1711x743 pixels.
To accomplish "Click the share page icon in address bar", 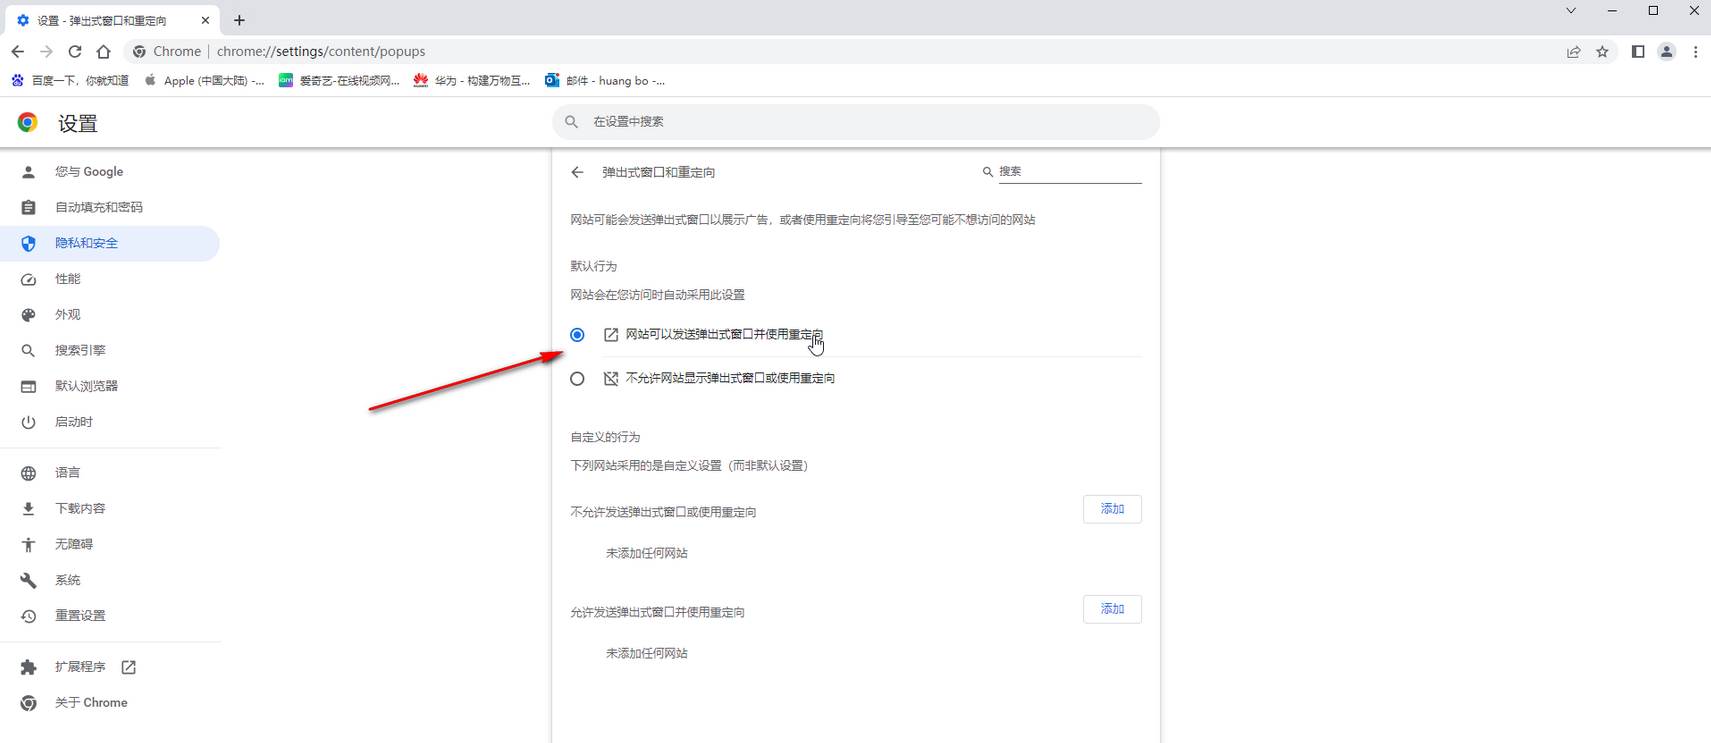I will point(1573,51).
